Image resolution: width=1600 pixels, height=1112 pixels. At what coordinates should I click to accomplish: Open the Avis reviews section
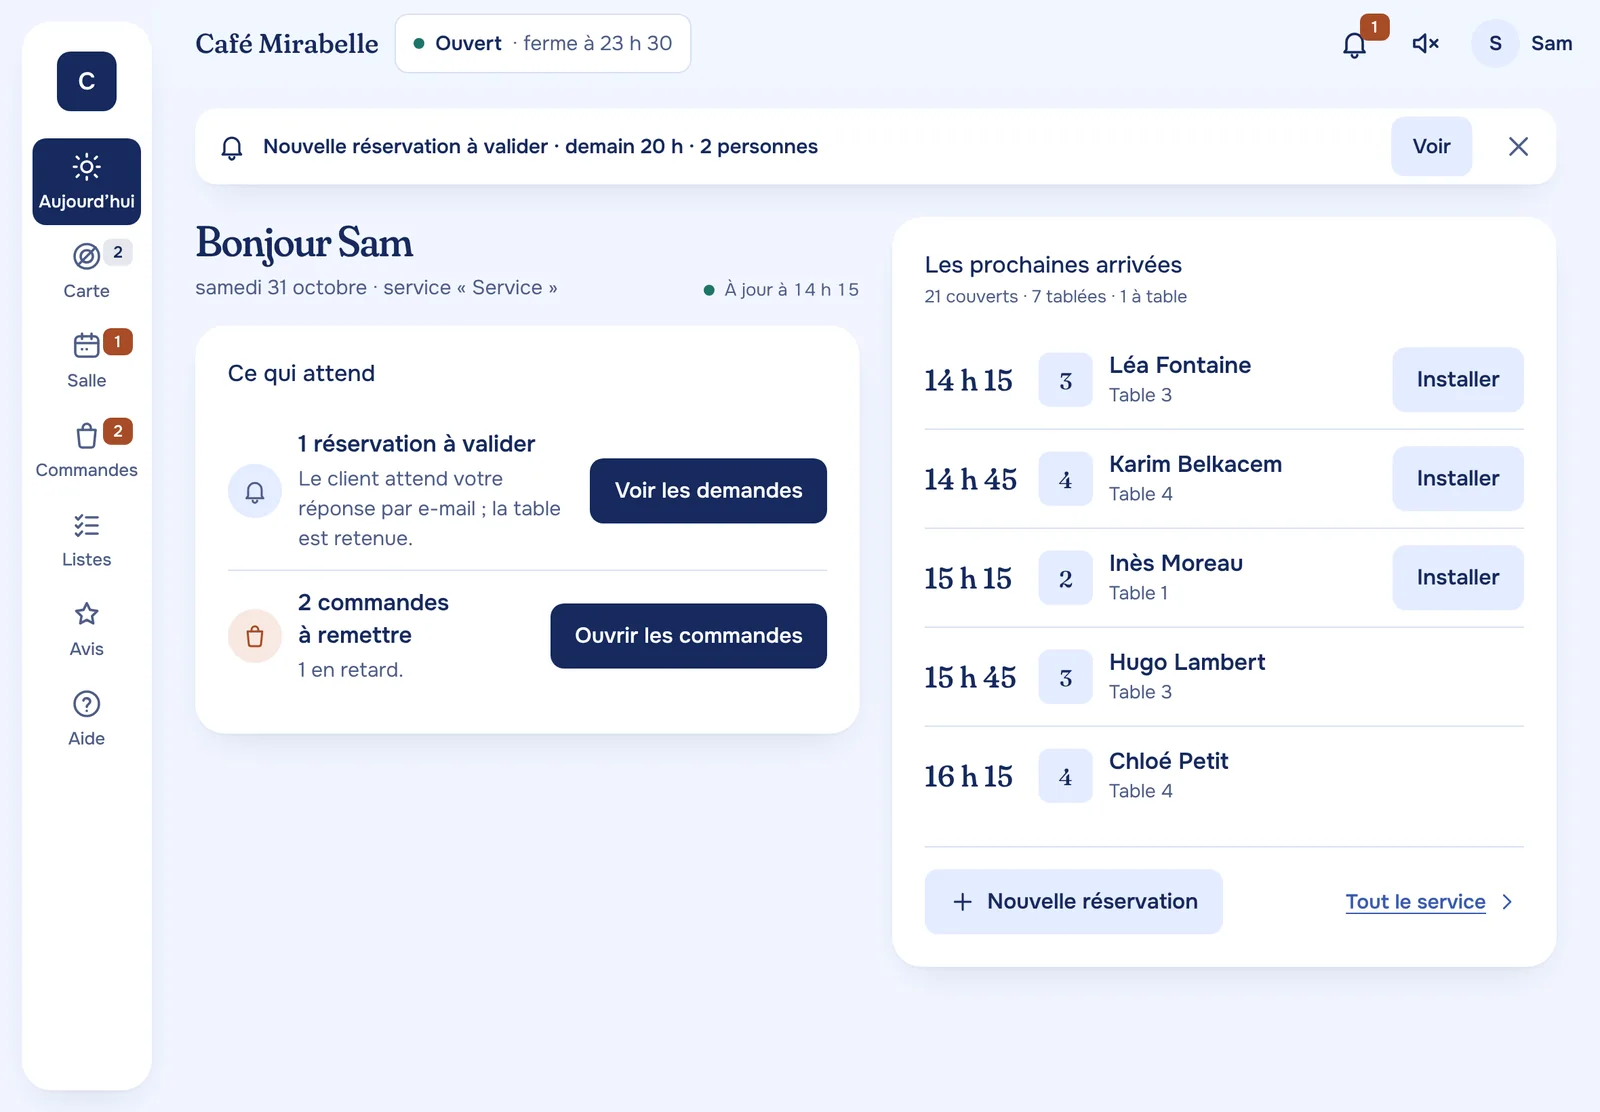tap(87, 628)
